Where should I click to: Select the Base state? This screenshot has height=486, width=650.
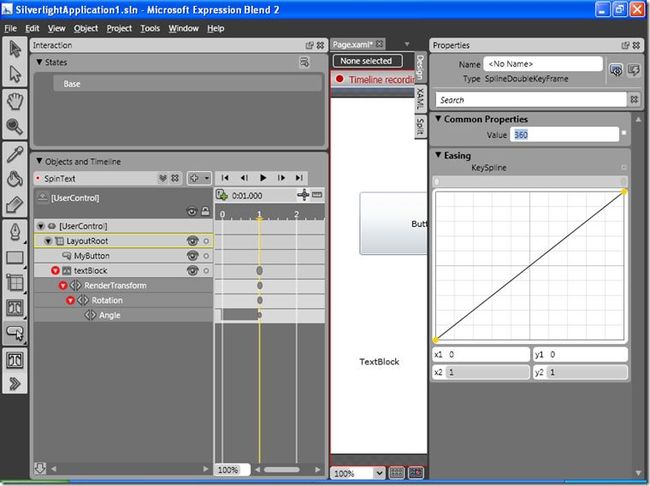[x=187, y=84]
